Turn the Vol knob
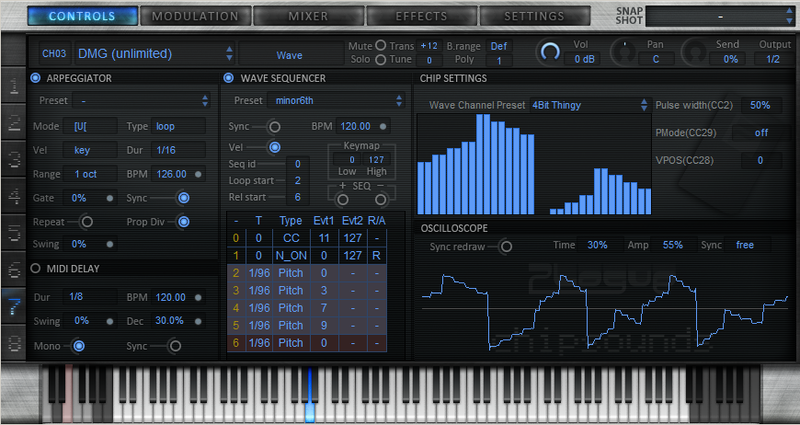800x425 pixels. pyautogui.click(x=550, y=52)
